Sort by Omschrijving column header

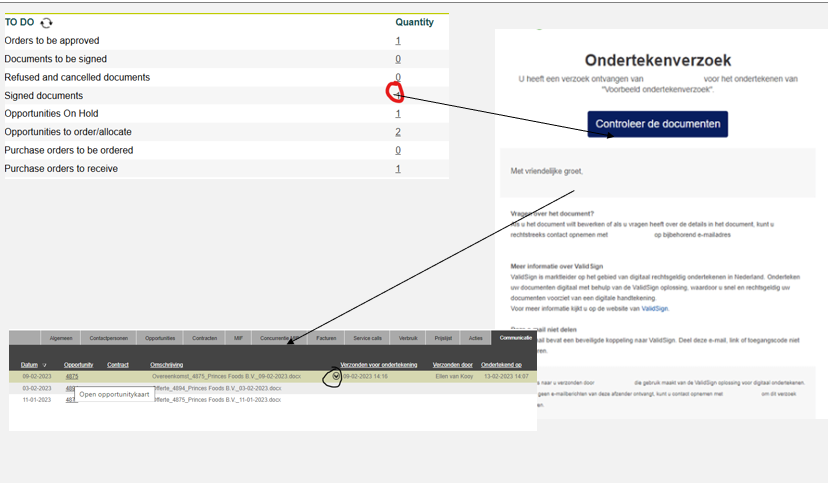[x=166, y=366]
